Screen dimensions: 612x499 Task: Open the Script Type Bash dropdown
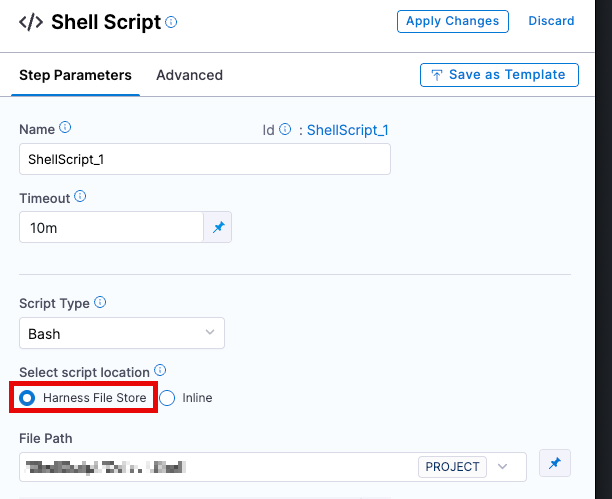(x=122, y=333)
